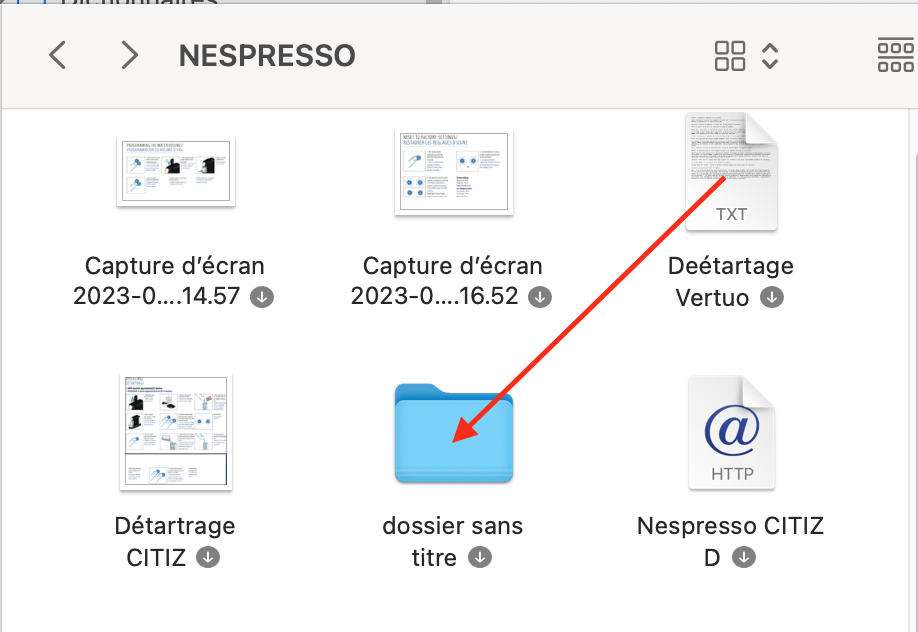
Task: Click the "Deétartage Vertuo" file name label
Action: point(730,267)
